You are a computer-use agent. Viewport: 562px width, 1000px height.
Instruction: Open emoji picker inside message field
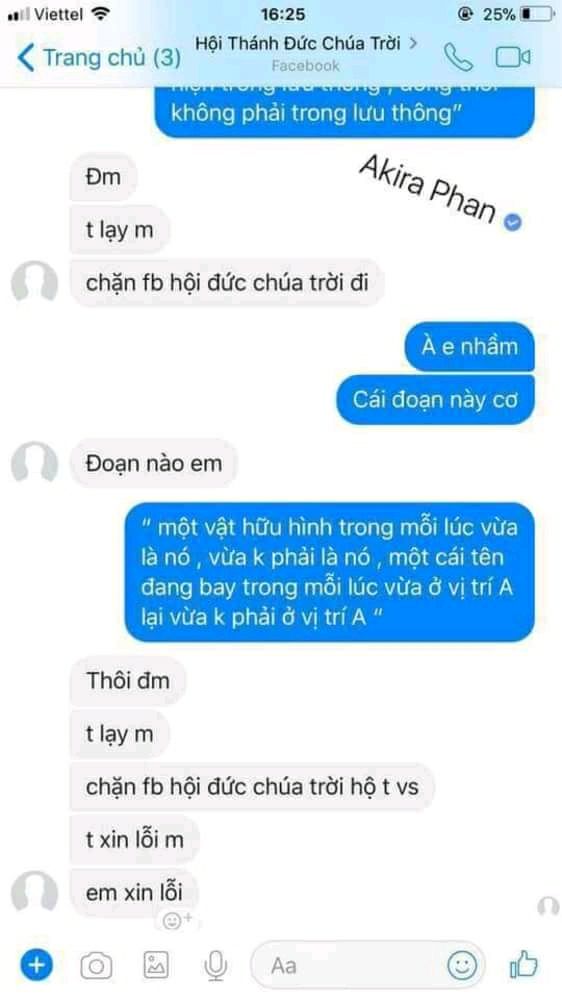click(x=461, y=965)
